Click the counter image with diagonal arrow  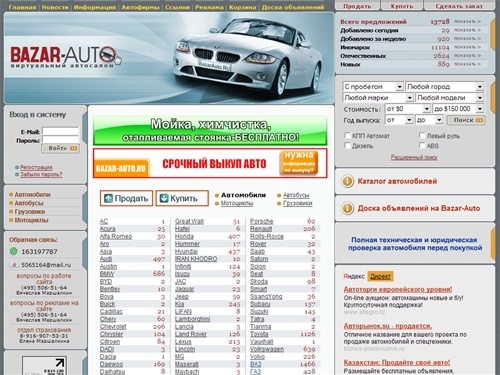coord(44,366)
